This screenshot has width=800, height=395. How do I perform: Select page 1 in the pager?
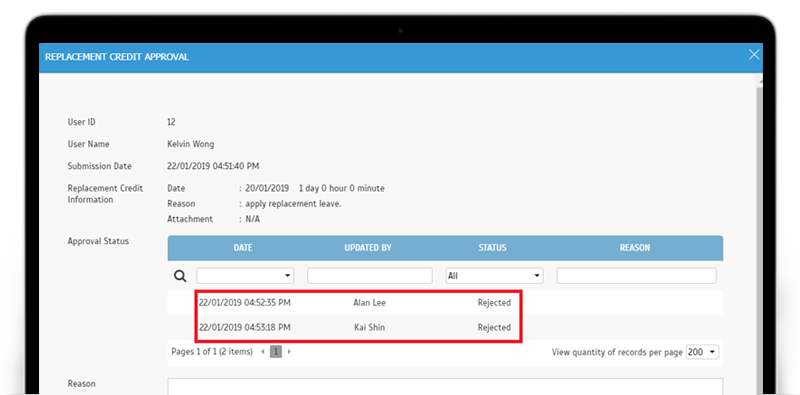point(276,352)
